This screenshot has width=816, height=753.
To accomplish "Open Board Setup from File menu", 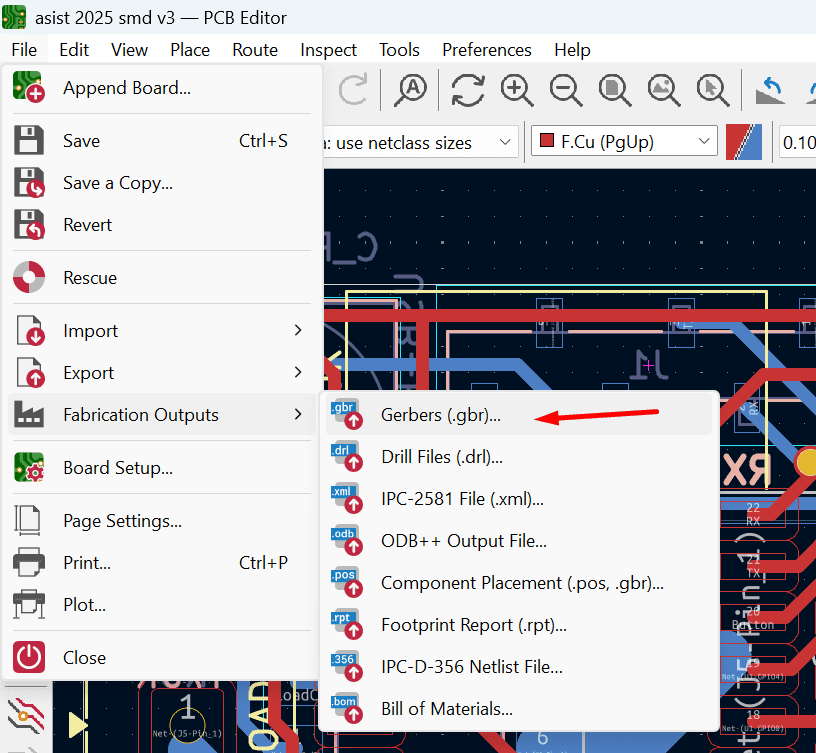I will [117, 468].
